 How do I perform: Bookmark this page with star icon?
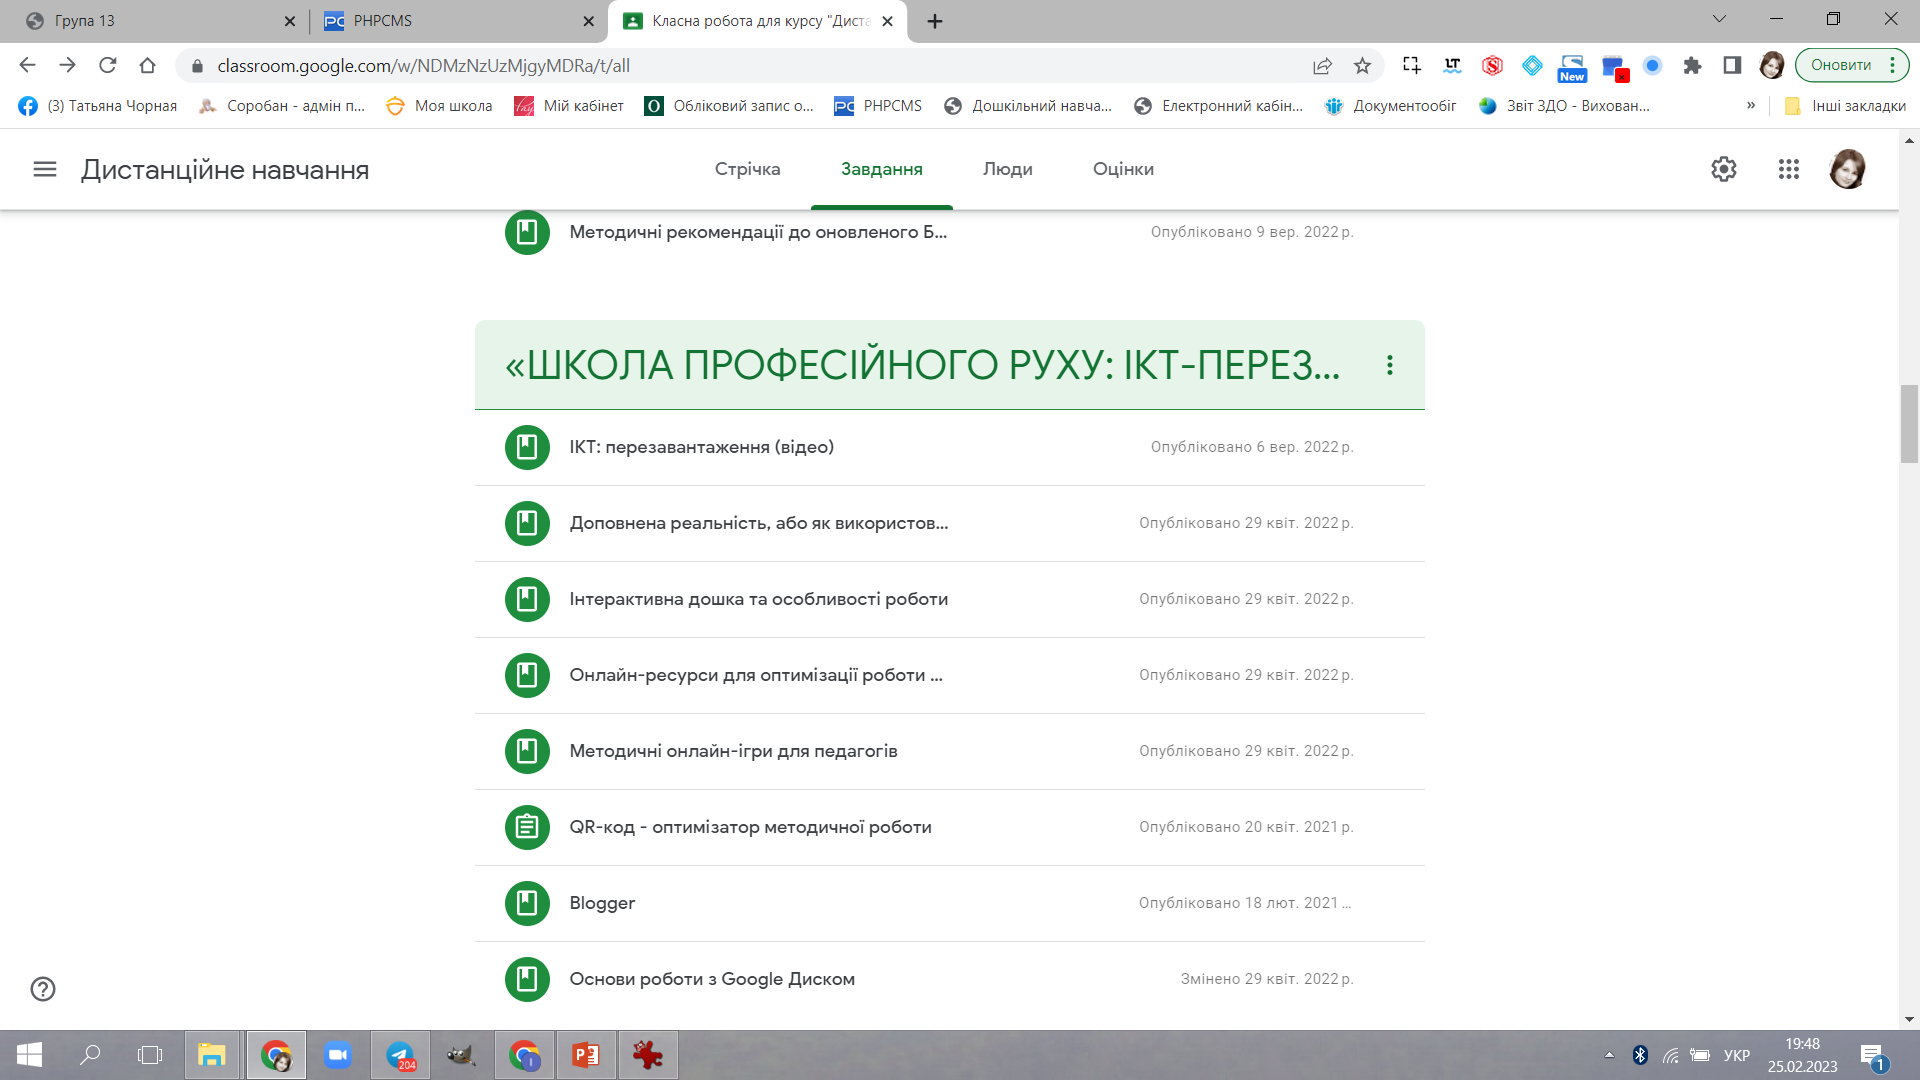(1362, 66)
